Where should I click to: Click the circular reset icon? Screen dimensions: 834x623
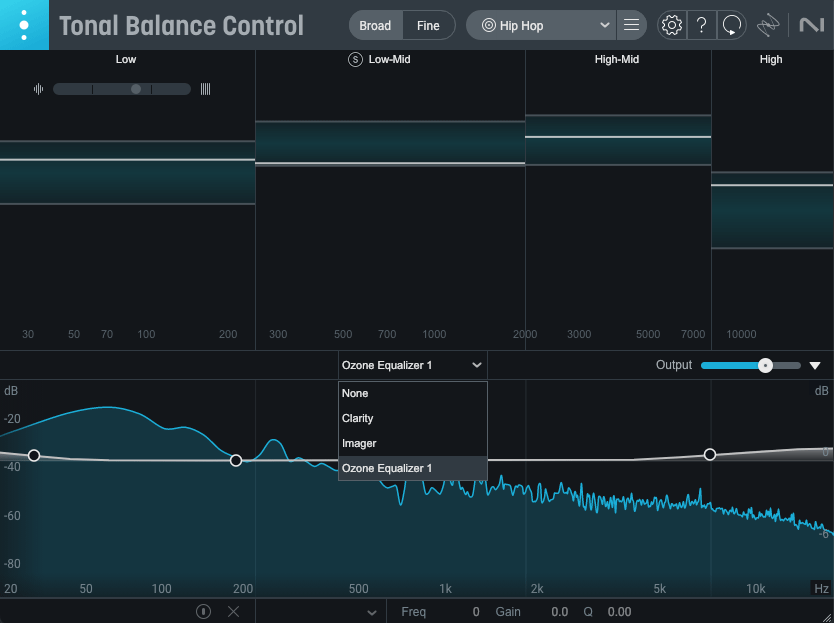pyautogui.click(x=732, y=25)
